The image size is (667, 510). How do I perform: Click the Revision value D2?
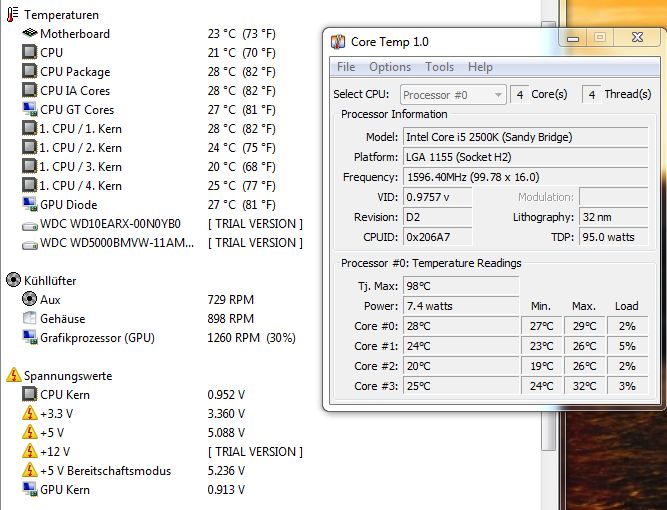click(x=437, y=217)
